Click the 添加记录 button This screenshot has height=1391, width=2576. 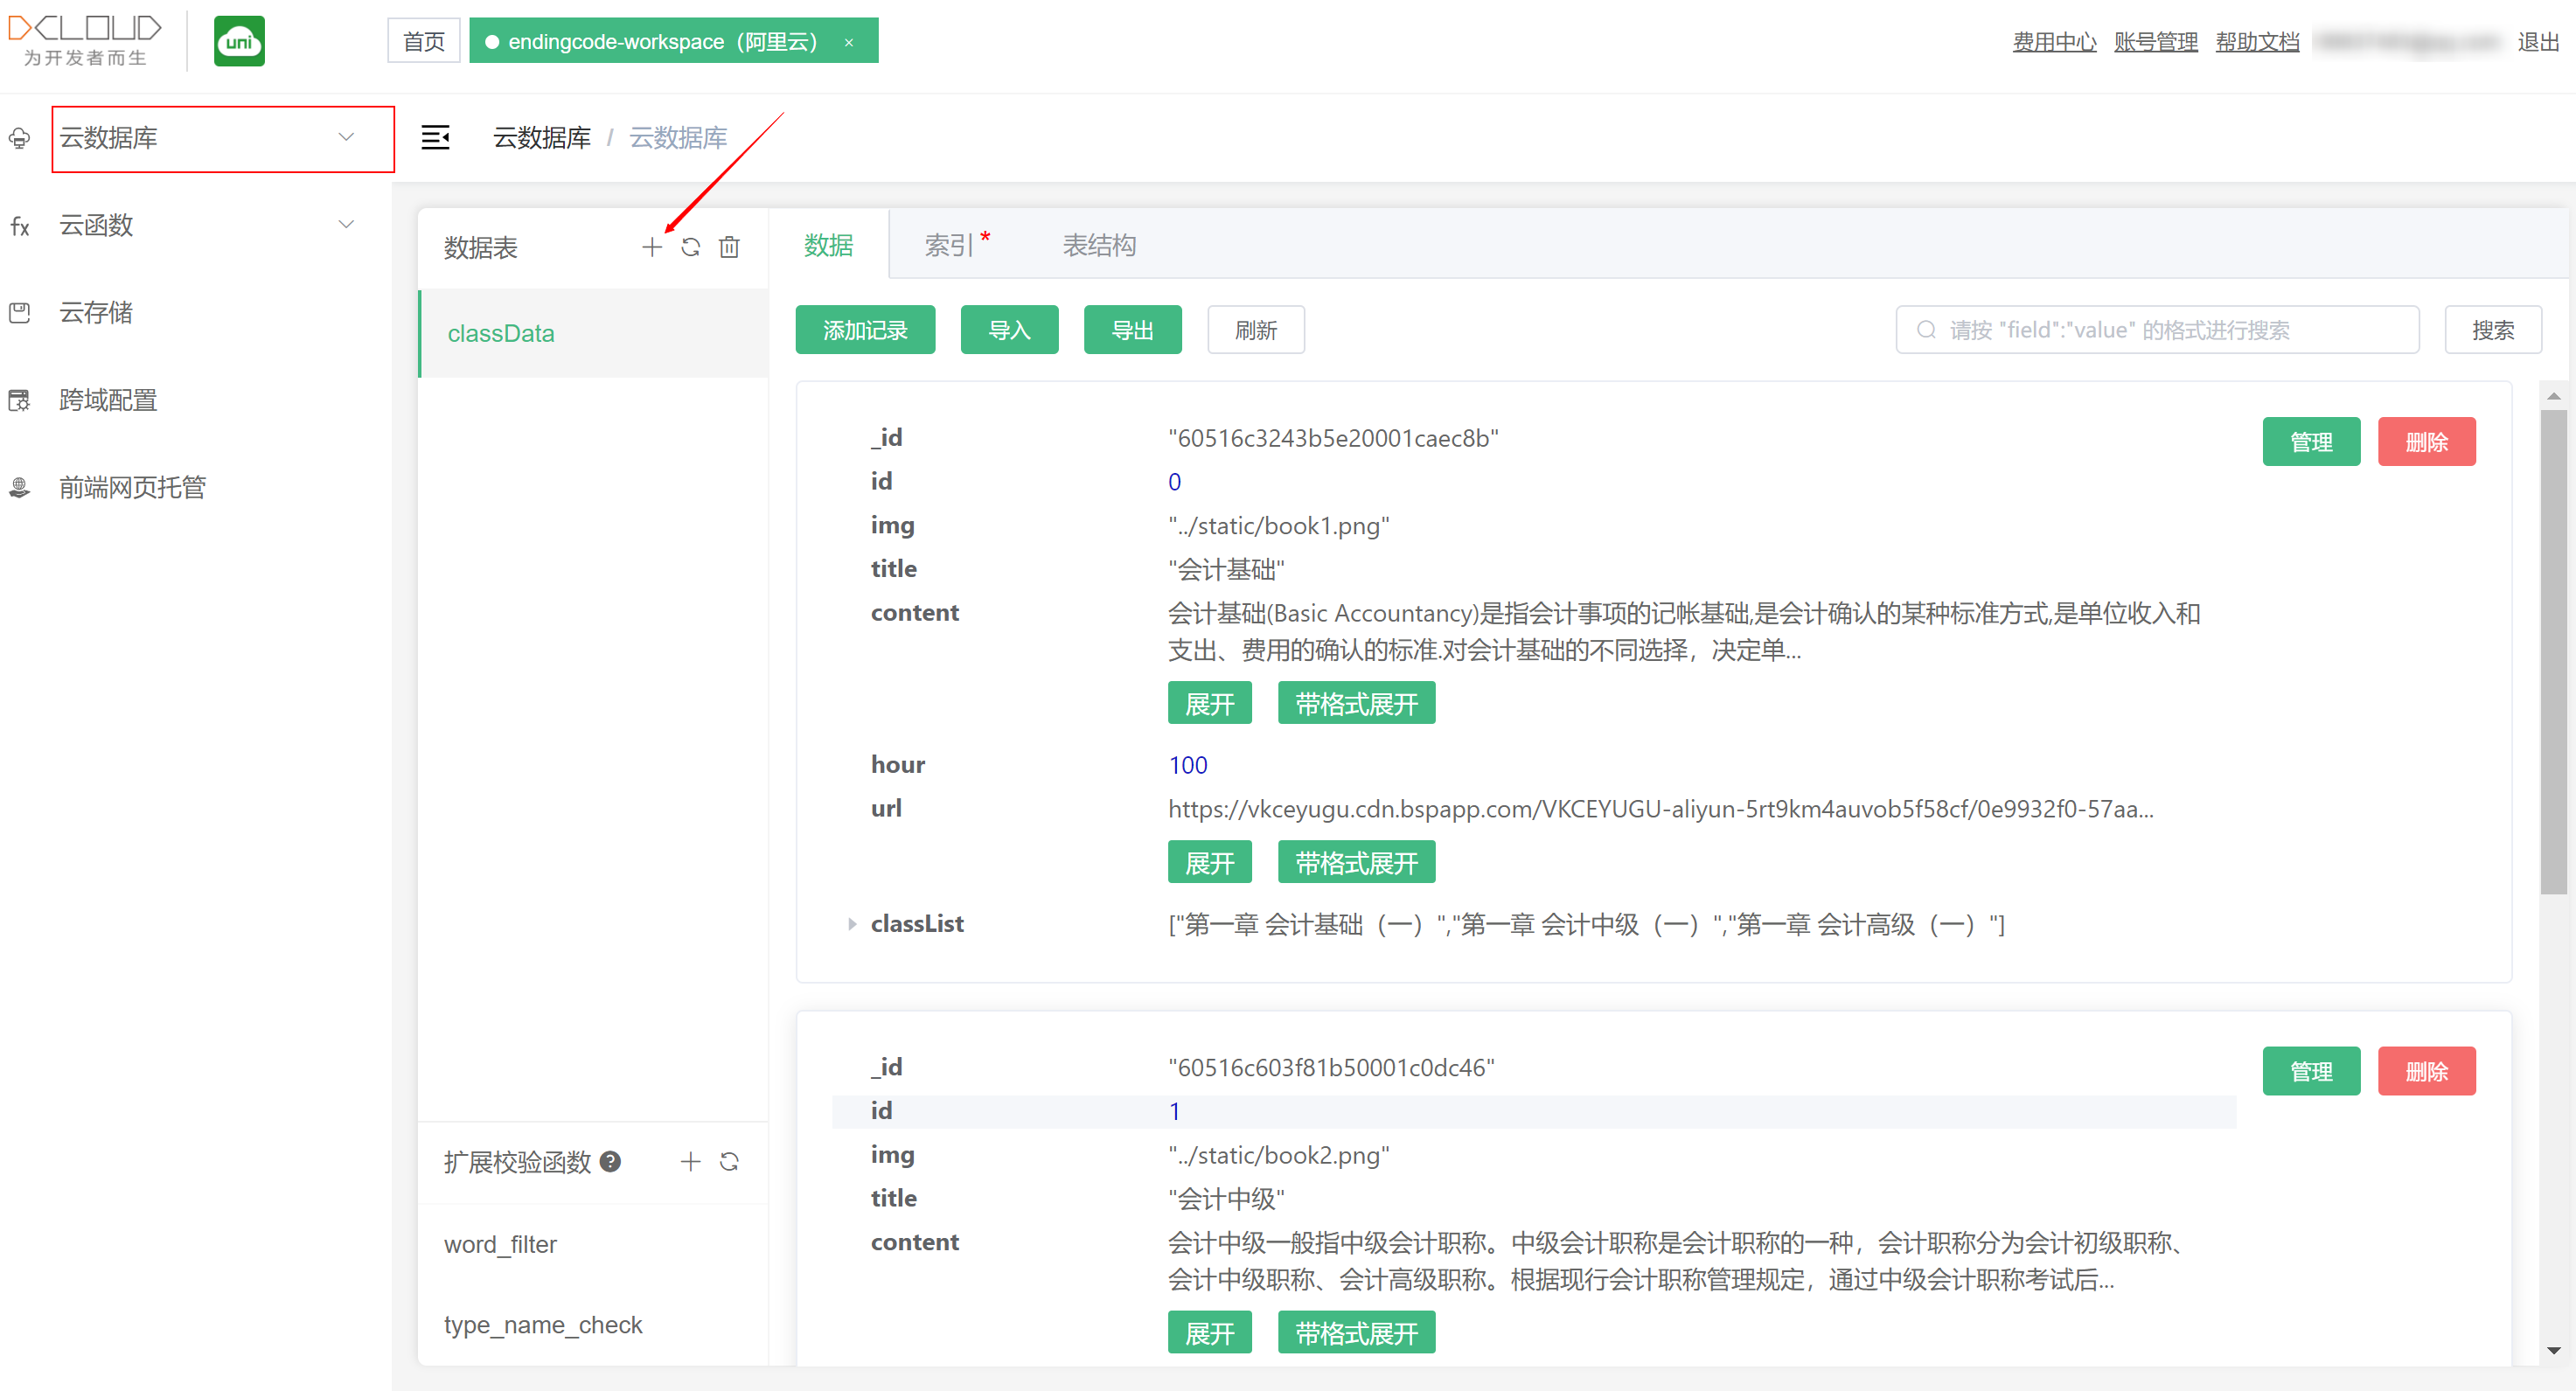pos(864,329)
